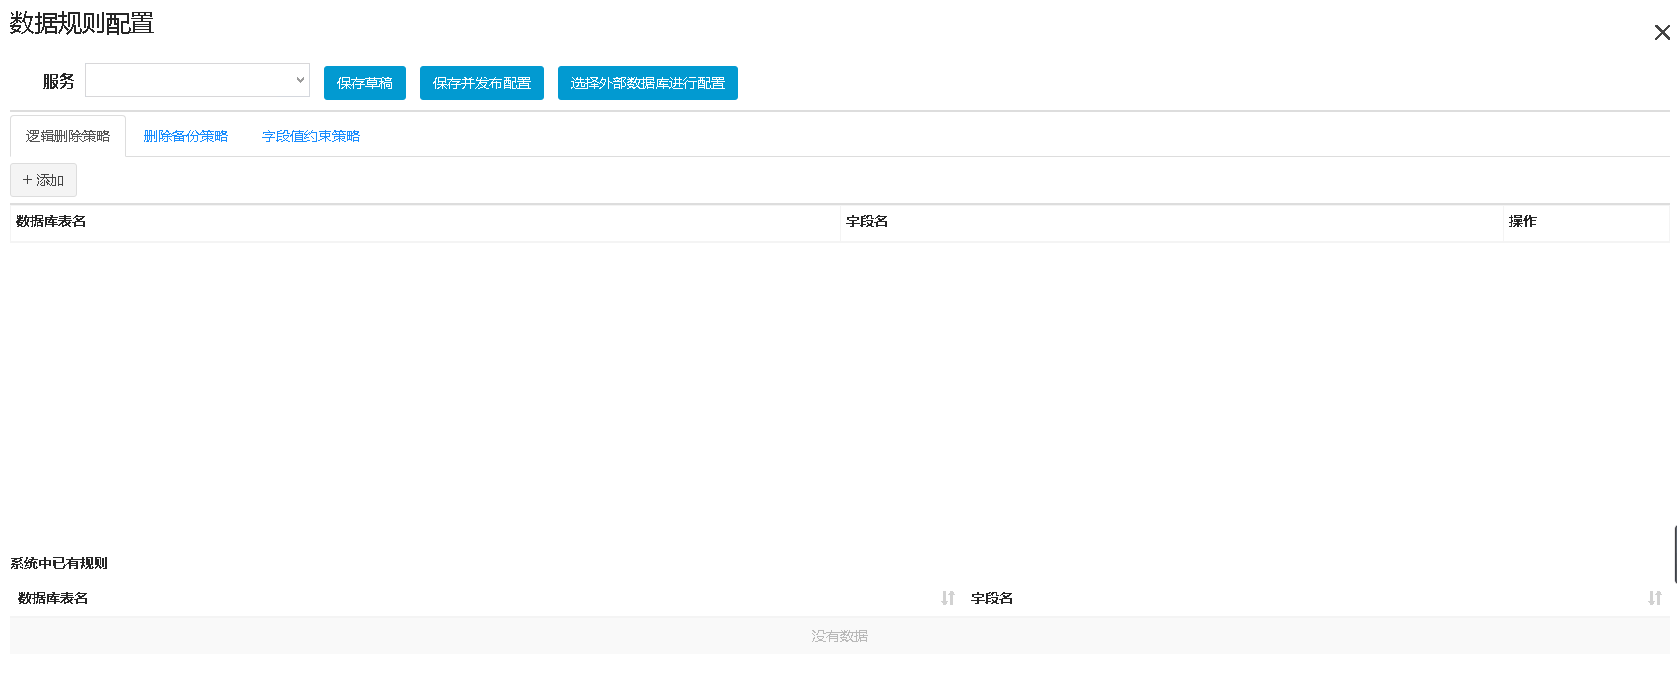Image resolution: width=1677 pixels, height=678 pixels.
Task: Select the 字段值约束策略 tab
Action: click(311, 136)
